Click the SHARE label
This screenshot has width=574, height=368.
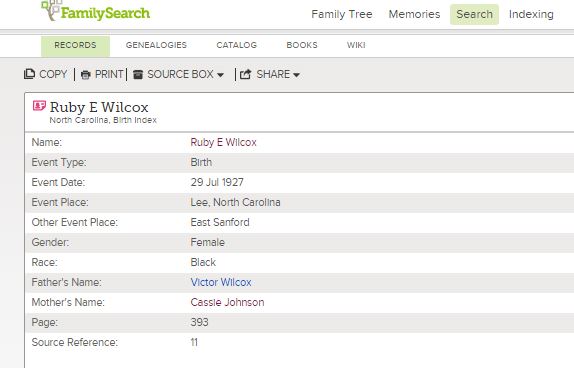pos(273,74)
